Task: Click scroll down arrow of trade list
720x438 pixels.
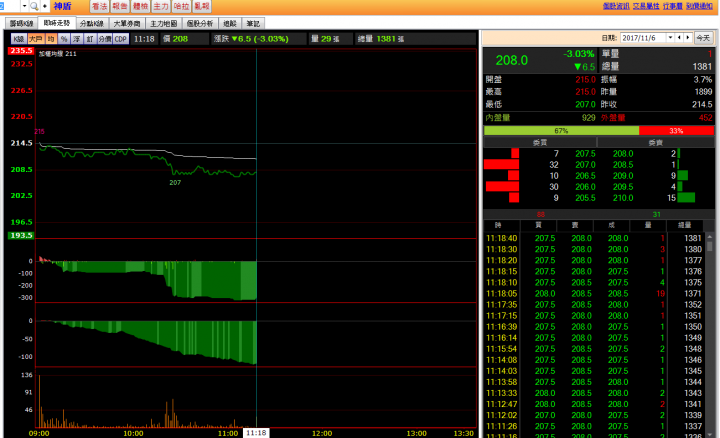Action: 710,434
